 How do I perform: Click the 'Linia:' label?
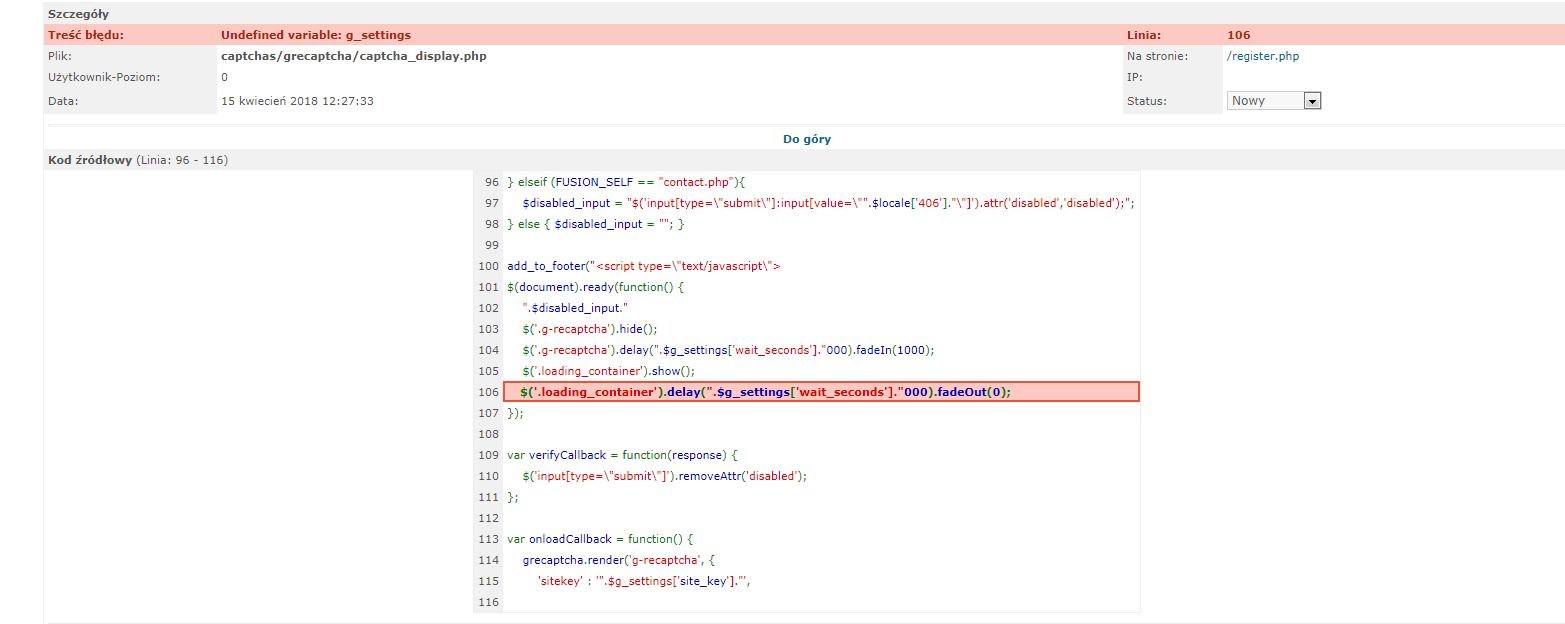pos(1143,35)
